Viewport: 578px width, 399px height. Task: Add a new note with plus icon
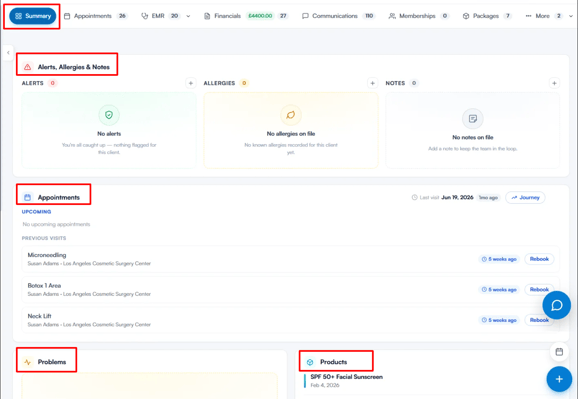pyautogui.click(x=554, y=83)
